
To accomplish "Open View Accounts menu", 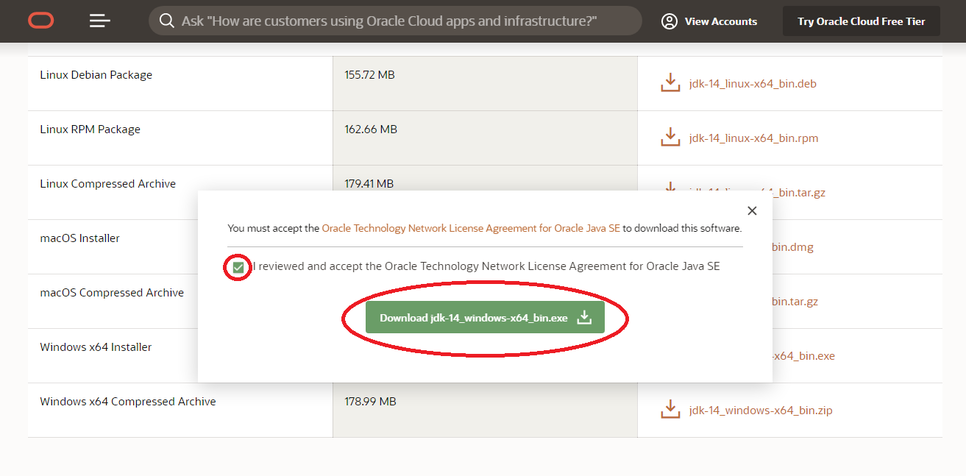I will (x=709, y=22).
